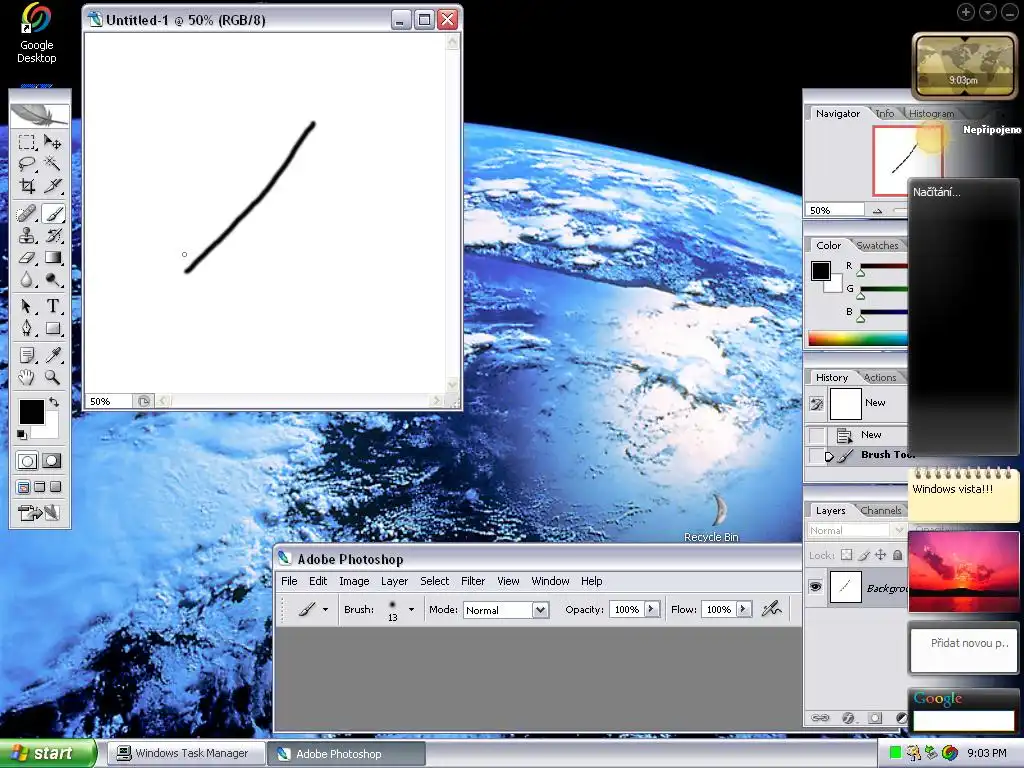Switch to Standard editing mode
Screen dimensions: 1024x768
click(27, 461)
